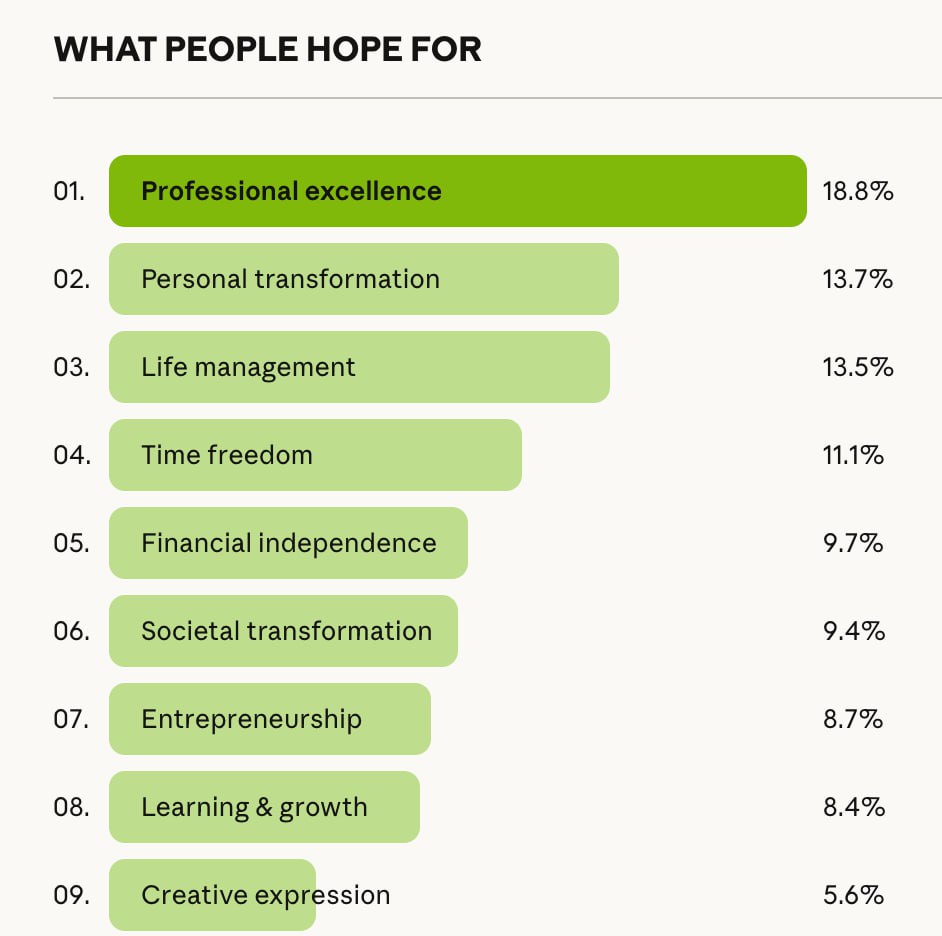The width and height of the screenshot is (942, 936).
Task: Select rank number 06.
Action: 71,631
